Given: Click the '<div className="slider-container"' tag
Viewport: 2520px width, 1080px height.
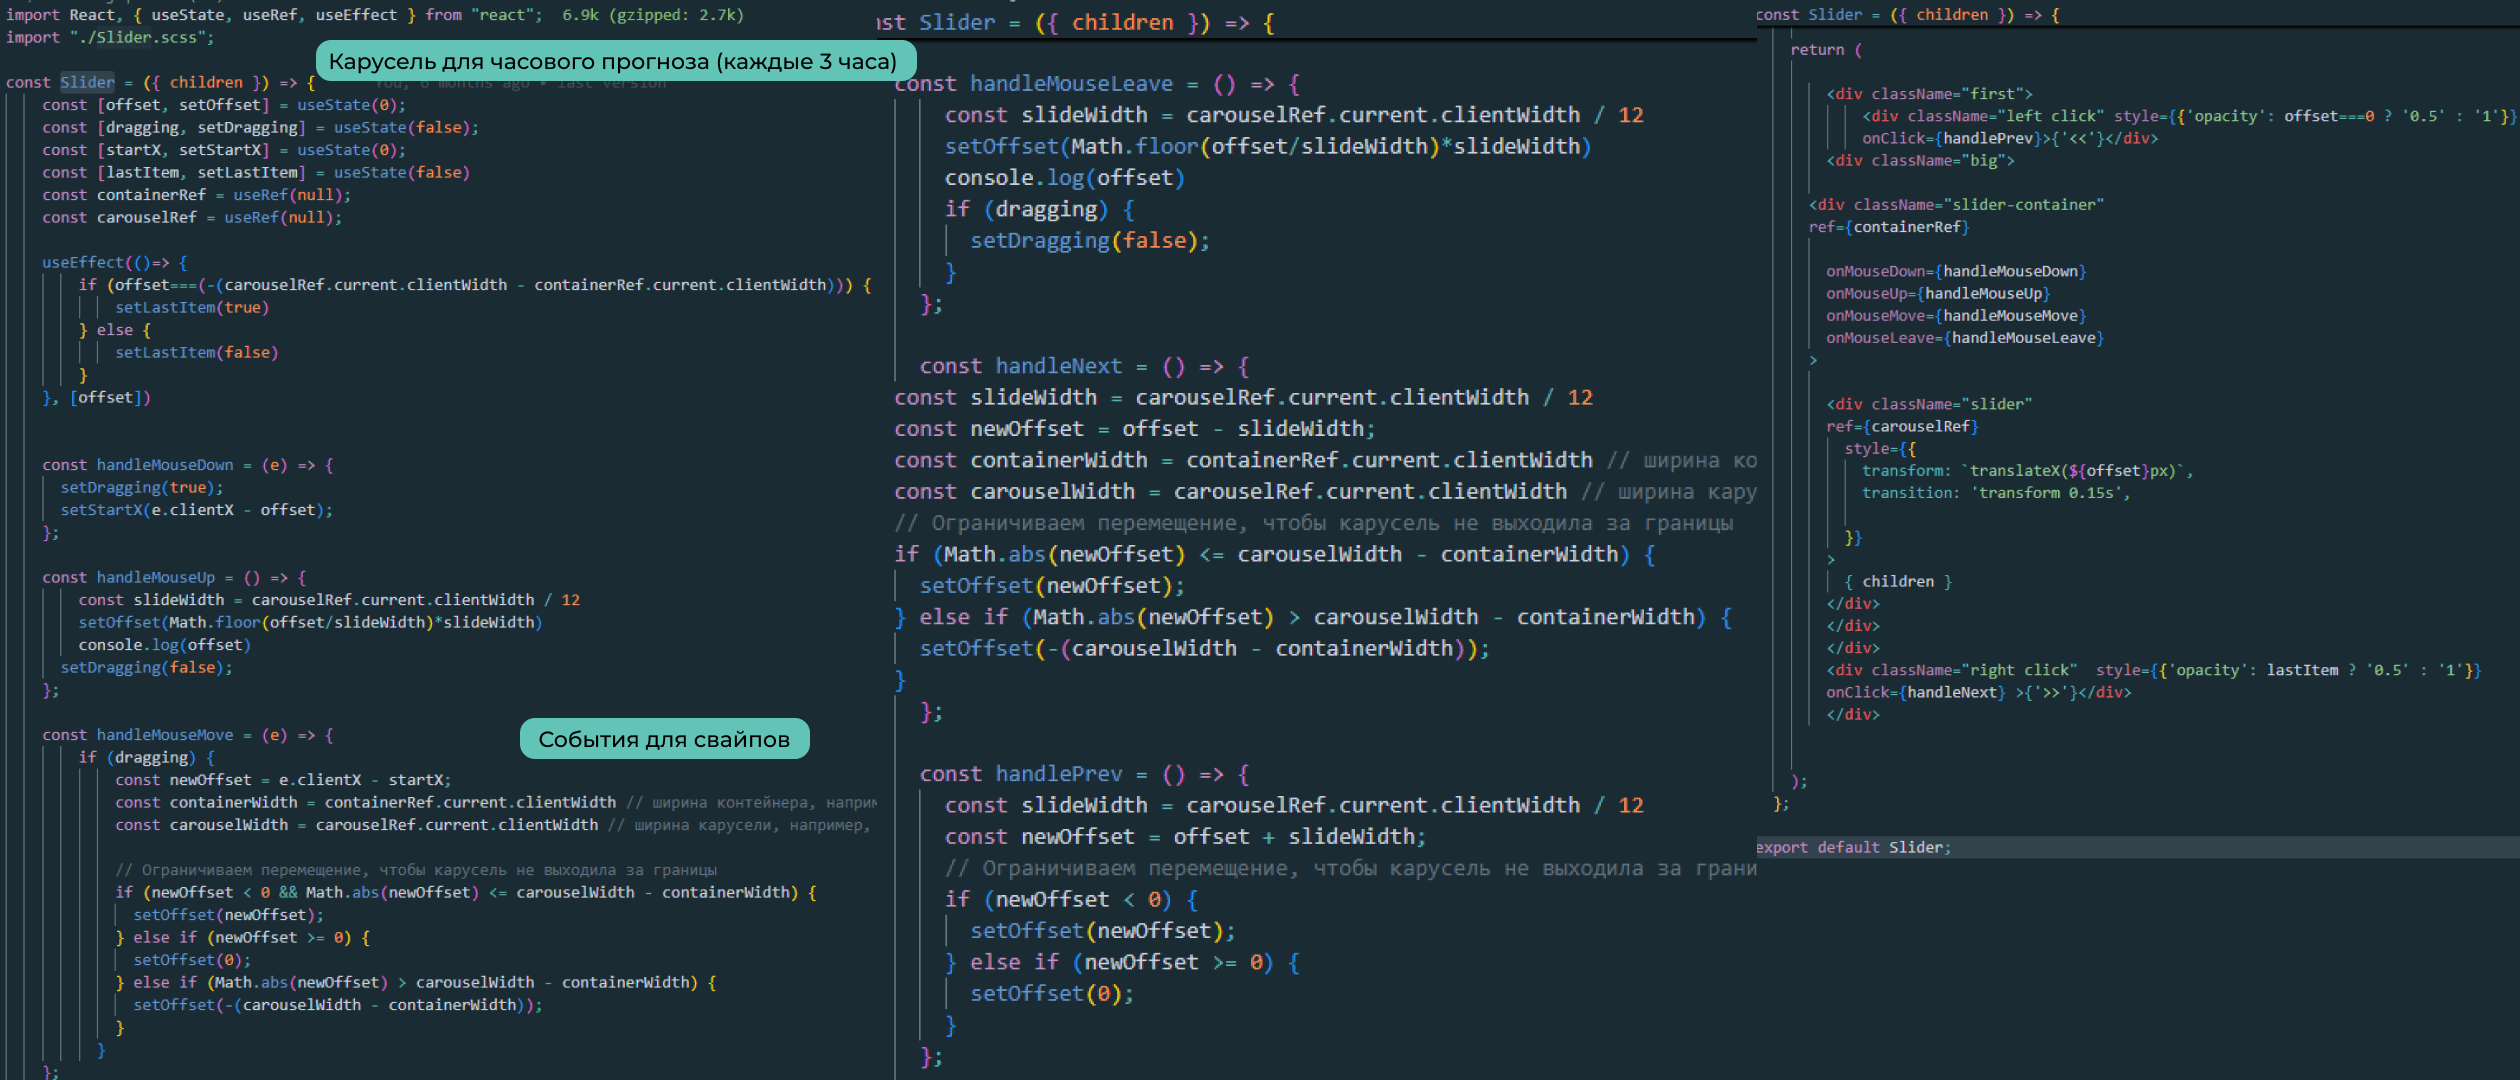Looking at the screenshot, I should coord(1956,205).
